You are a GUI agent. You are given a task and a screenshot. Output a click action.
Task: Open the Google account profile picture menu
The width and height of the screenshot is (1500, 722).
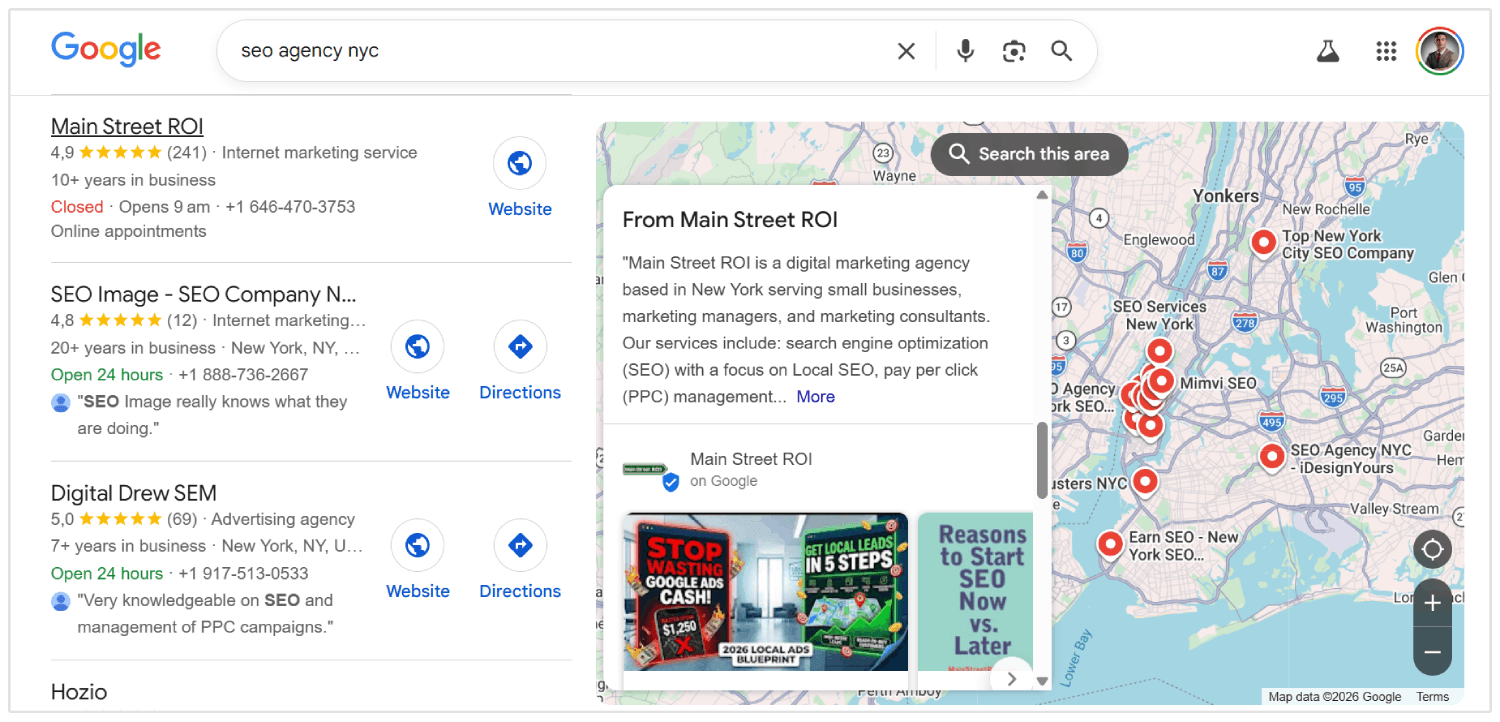1438,50
